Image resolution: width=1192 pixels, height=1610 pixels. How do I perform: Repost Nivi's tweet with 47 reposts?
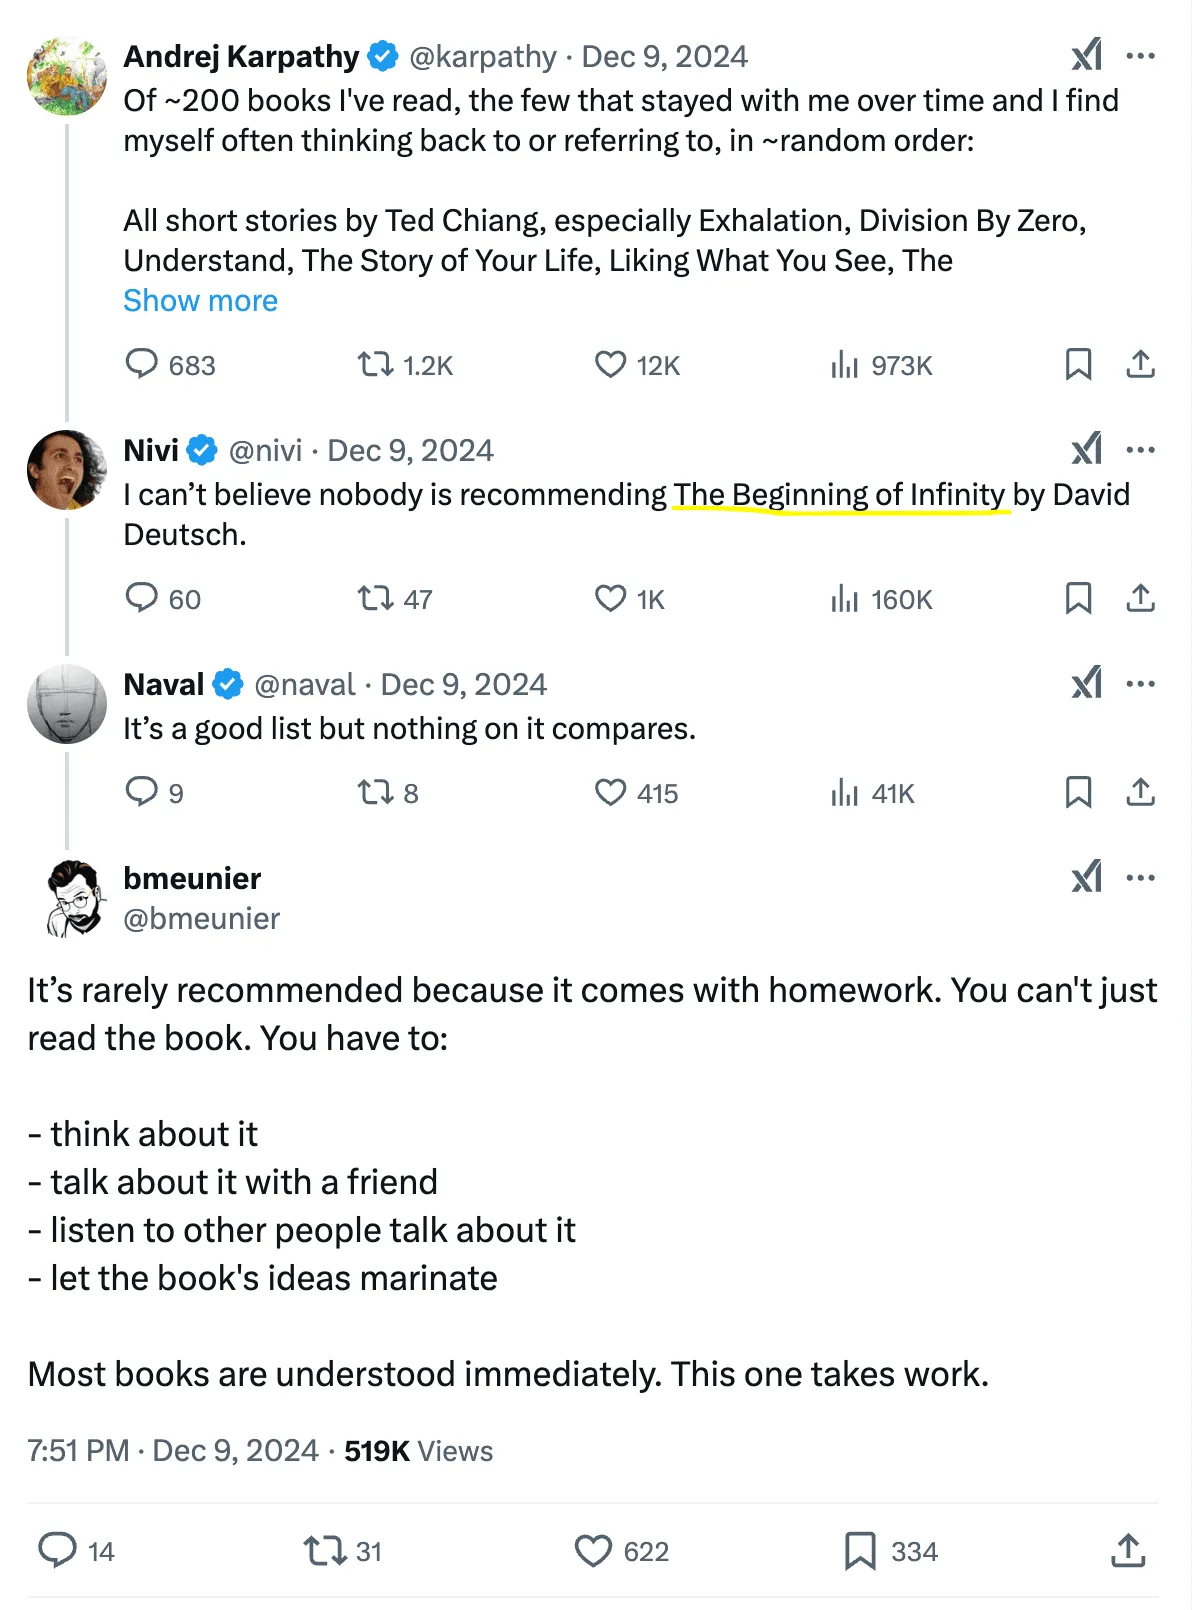(x=395, y=599)
